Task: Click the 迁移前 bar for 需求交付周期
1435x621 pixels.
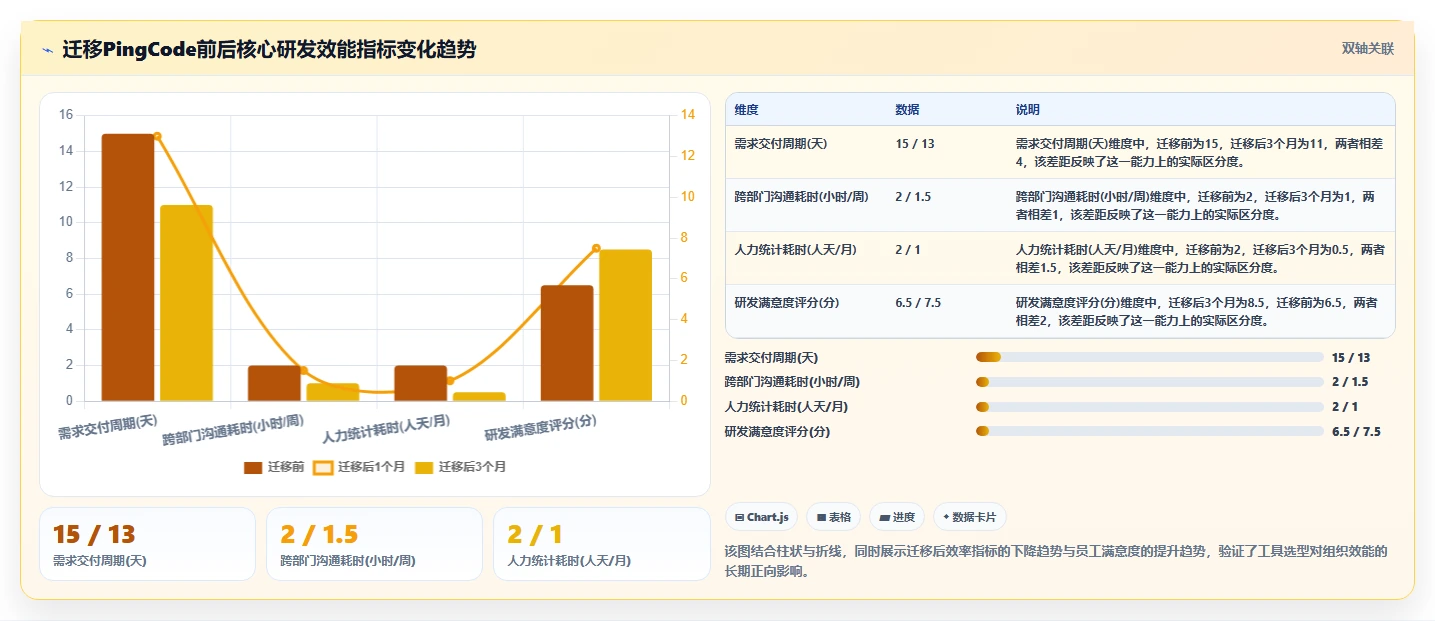Action: click(x=128, y=267)
